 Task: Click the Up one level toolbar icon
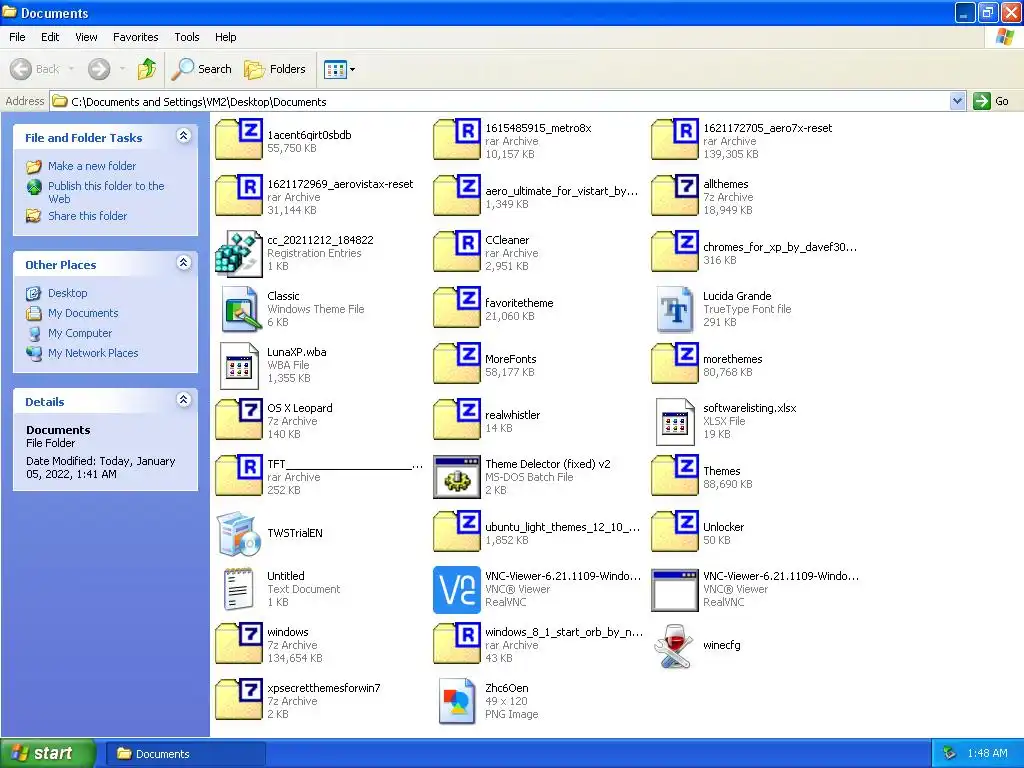click(x=147, y=69)
